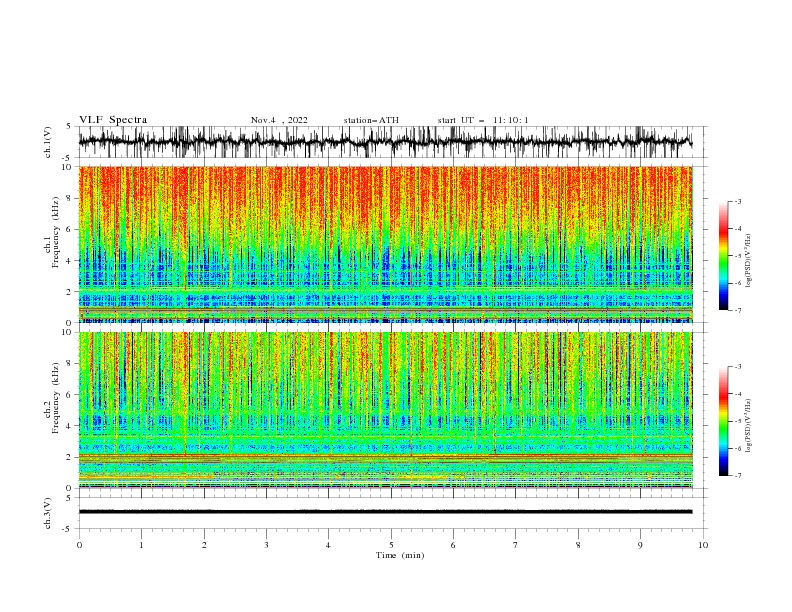792x612 pixels.
Task: Click the "Time (min)" axis label
Action: (400, 555)
